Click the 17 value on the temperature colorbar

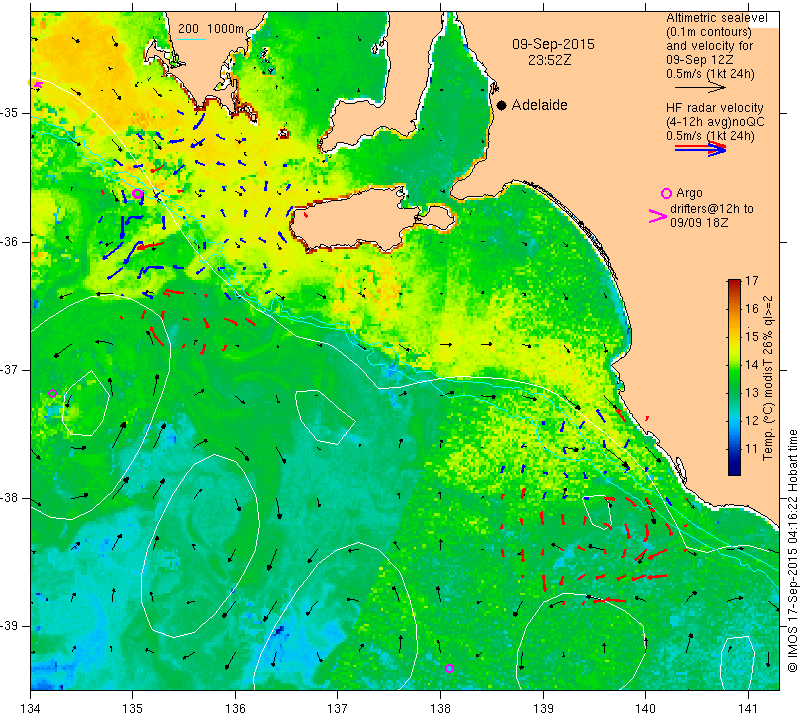coord(752,281)
